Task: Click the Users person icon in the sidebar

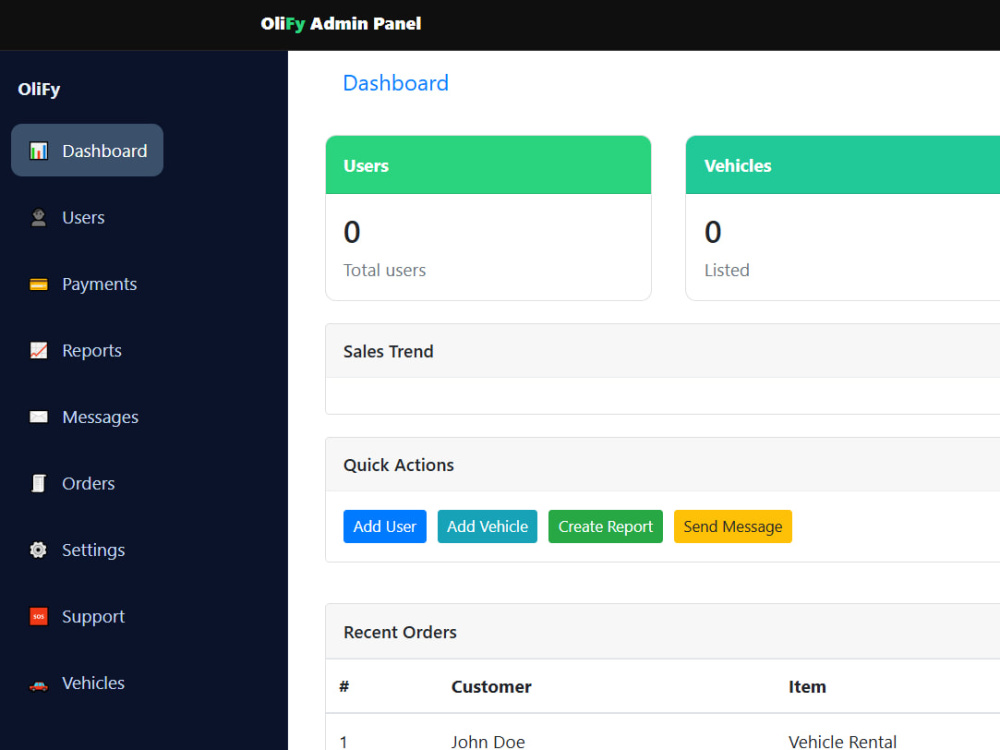Action: point(38,217)
